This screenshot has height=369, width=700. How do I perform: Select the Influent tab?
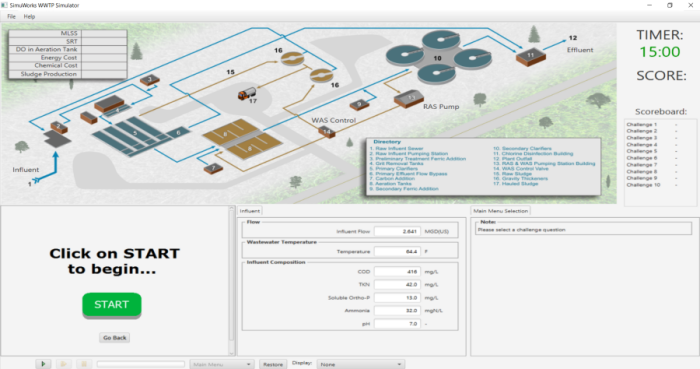tap(250, 211)
